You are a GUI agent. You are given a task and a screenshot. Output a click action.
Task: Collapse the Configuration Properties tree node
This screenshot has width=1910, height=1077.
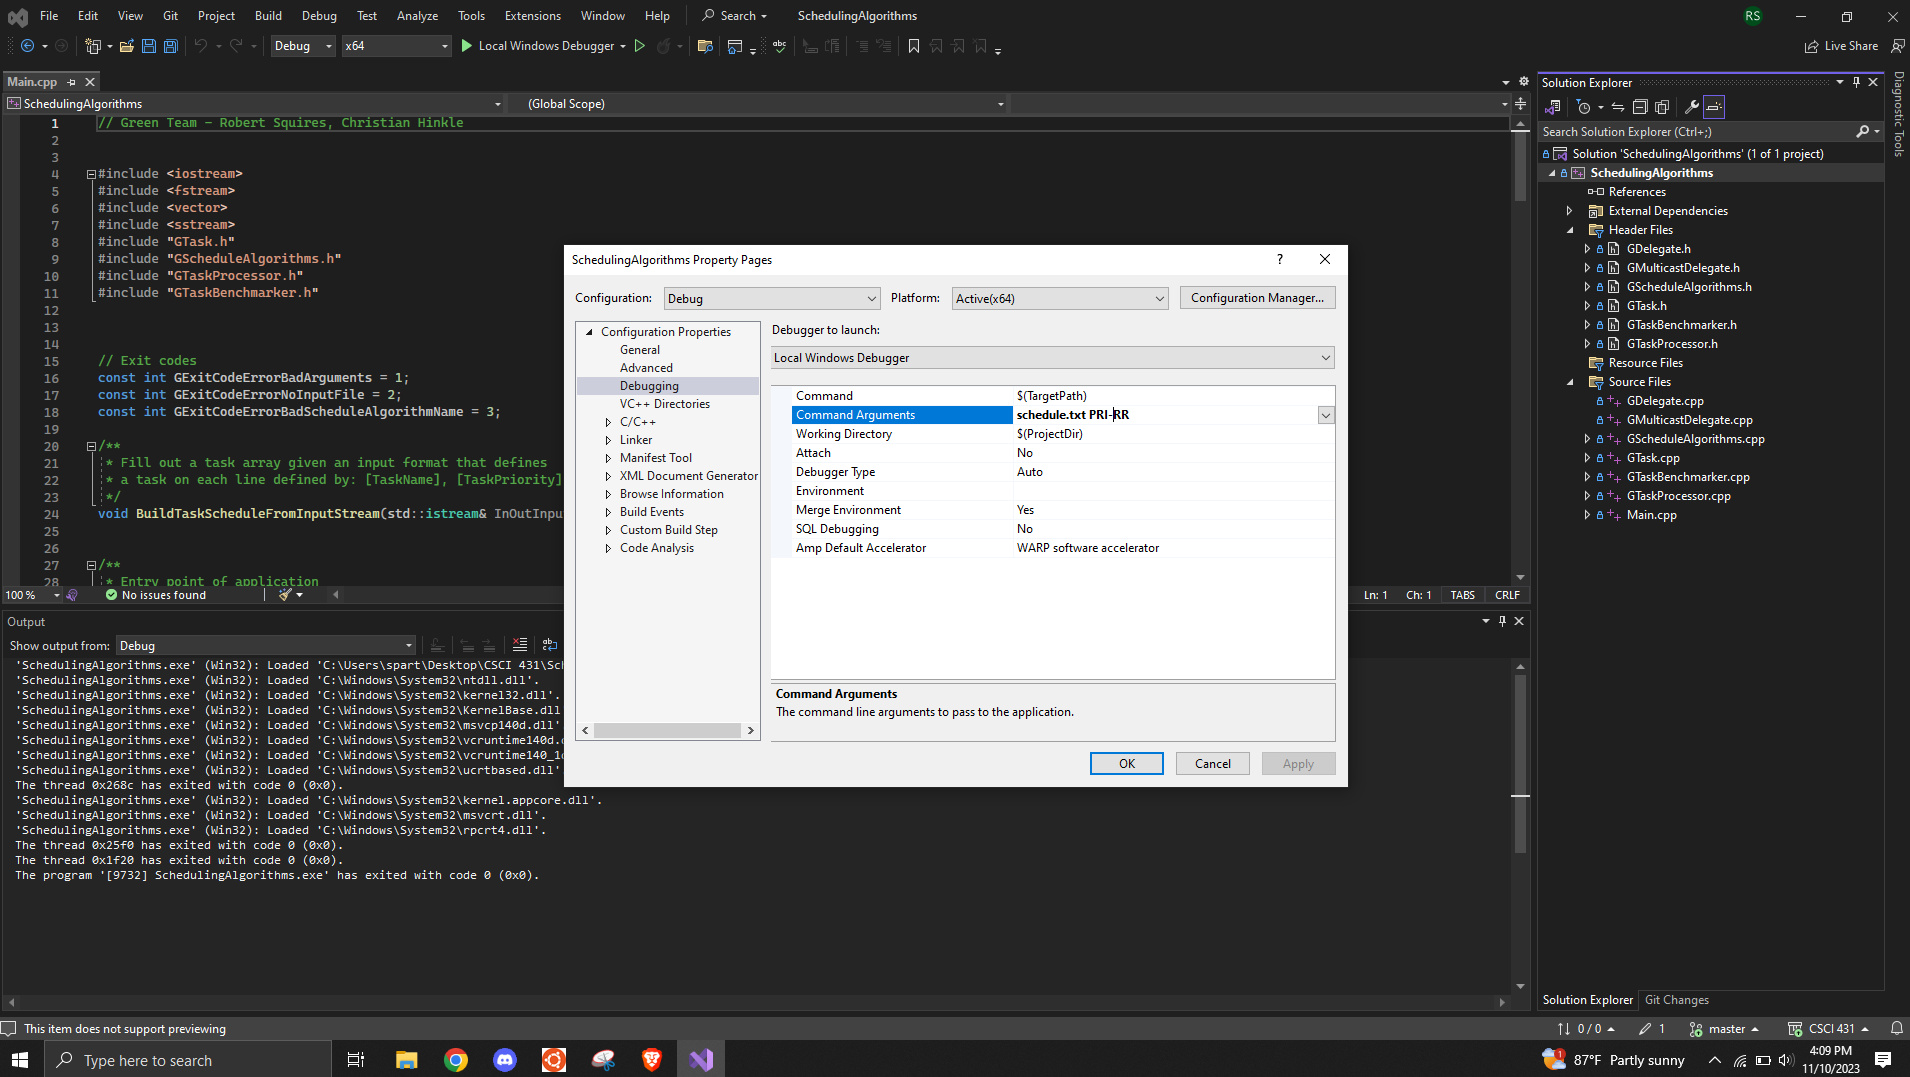(x=590, y=332)
